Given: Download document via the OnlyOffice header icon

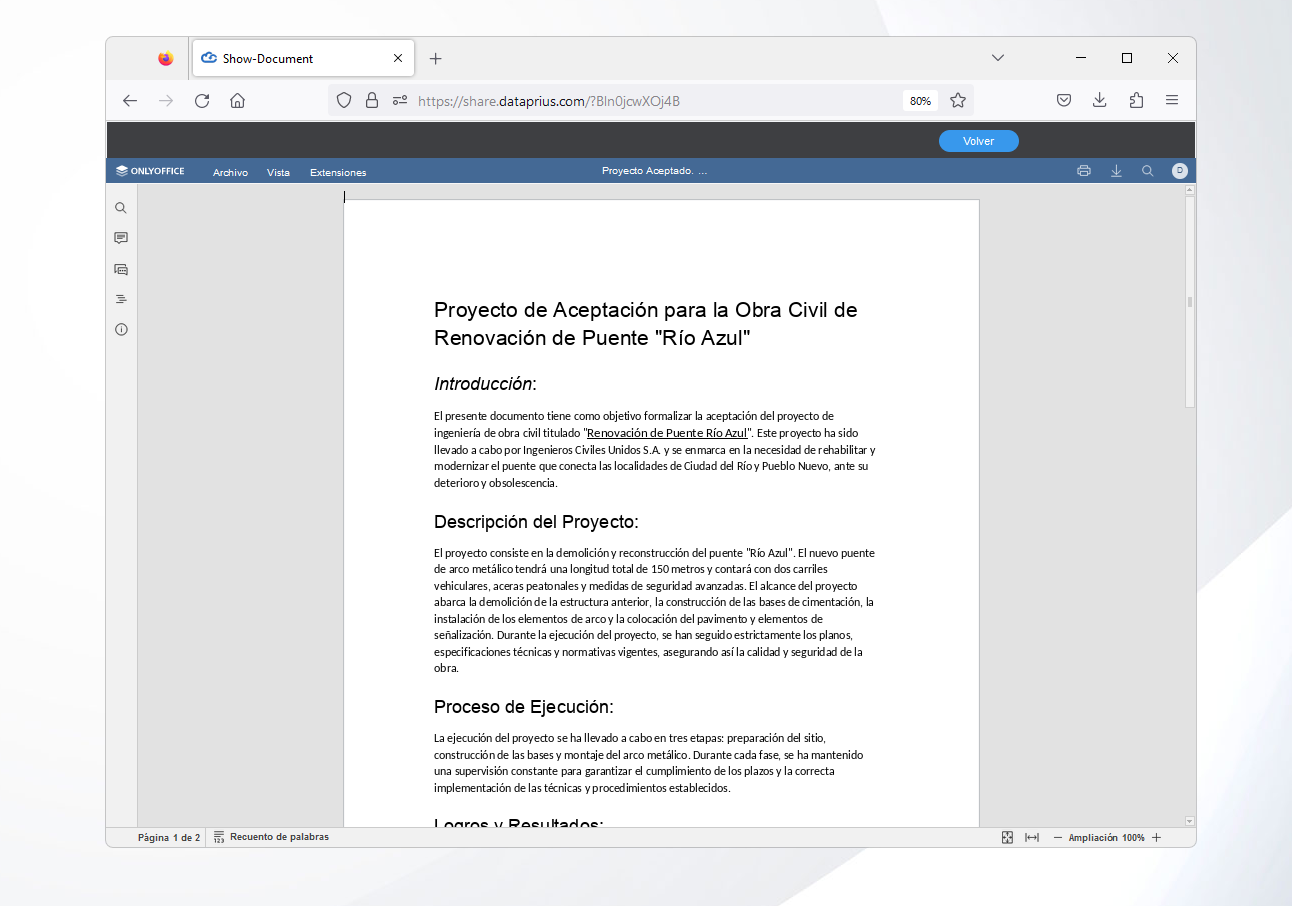Looking at the screenshot, I should point(1116,171).
